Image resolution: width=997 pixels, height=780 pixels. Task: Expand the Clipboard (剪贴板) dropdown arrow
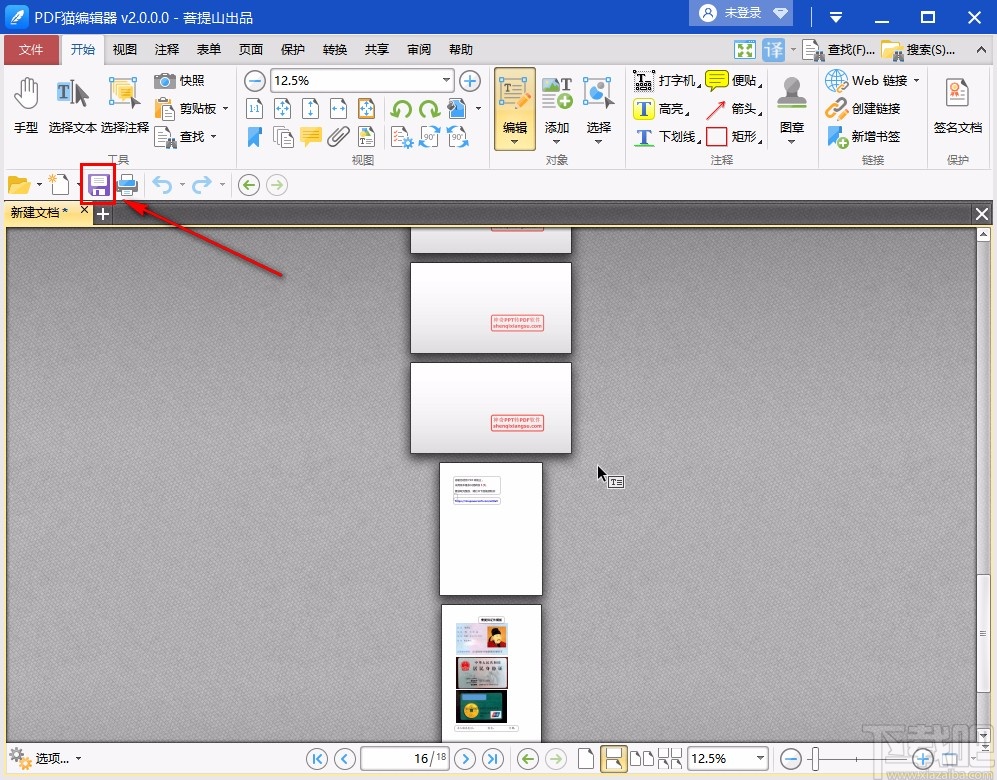pos(226,109)
